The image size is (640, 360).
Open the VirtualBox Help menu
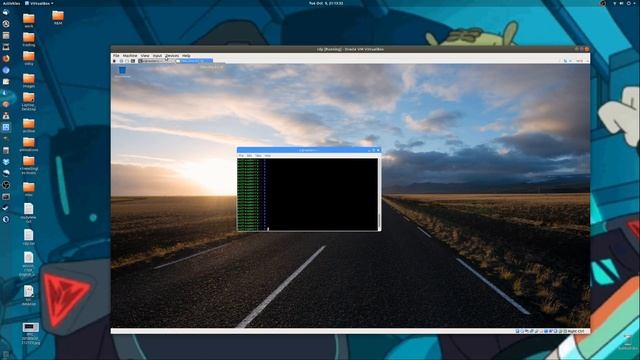coord(186,56)
